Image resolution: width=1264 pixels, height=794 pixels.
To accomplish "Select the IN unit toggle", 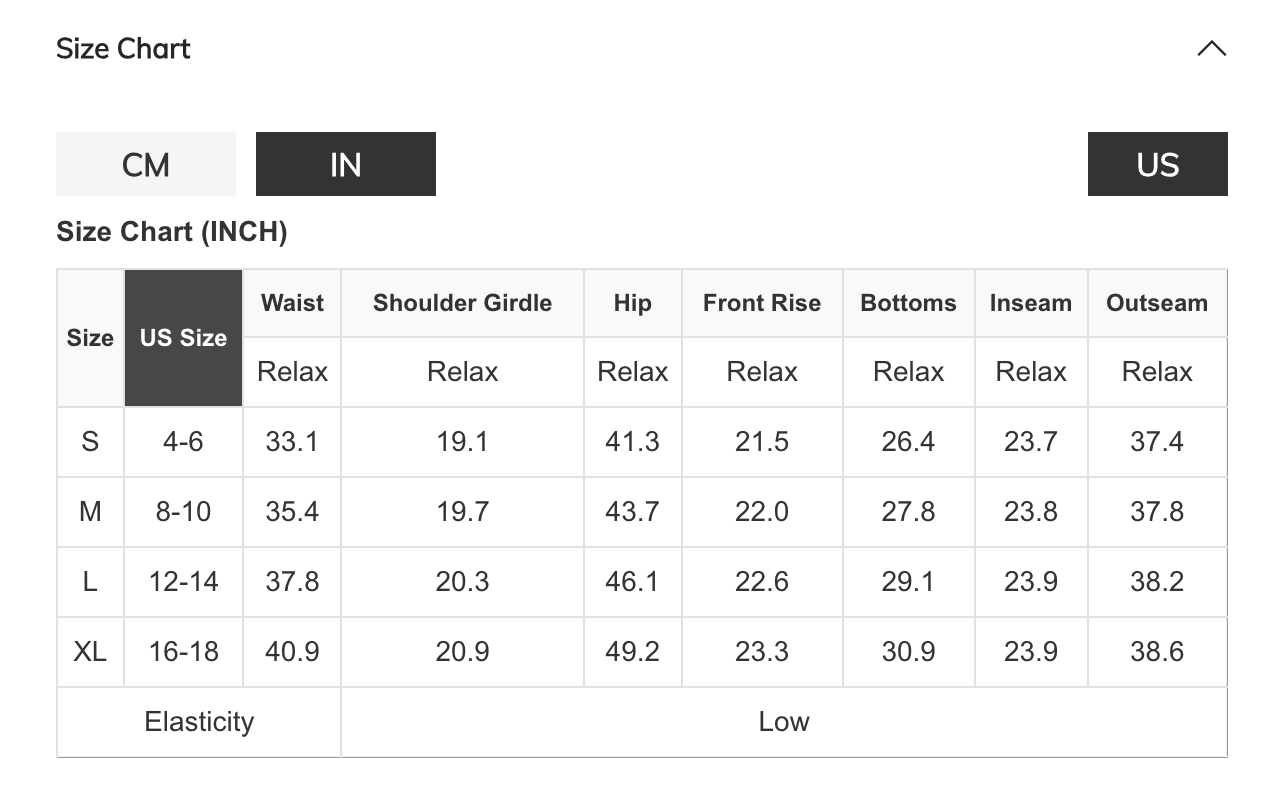I will 346,164.
